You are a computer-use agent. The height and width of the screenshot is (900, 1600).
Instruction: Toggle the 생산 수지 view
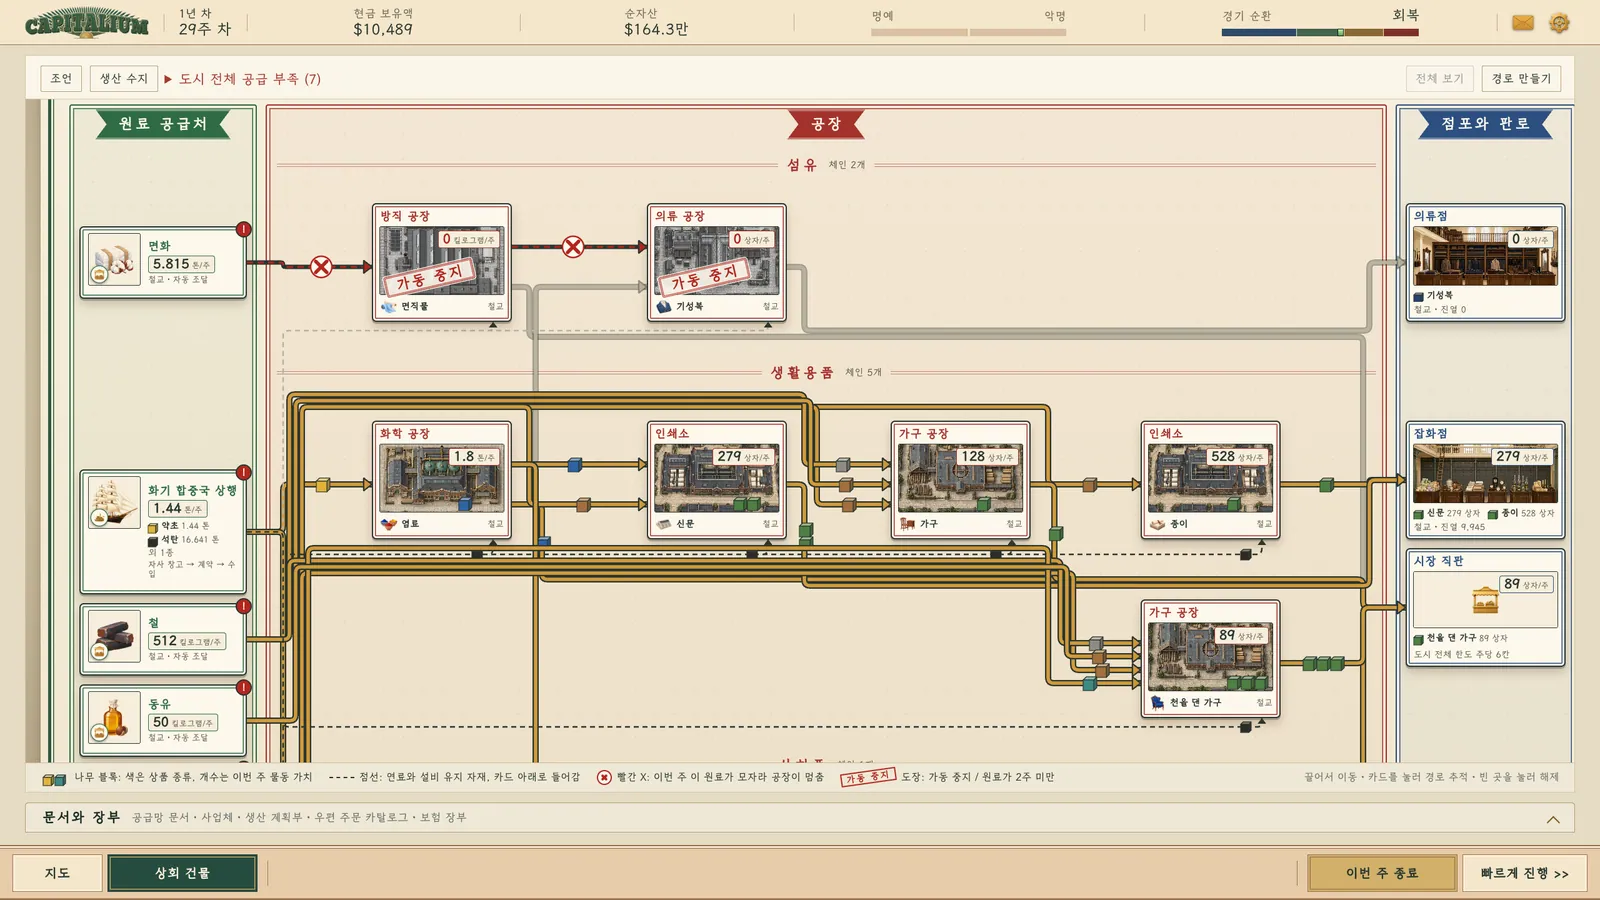pyautogui.click(x=123, y=78)
